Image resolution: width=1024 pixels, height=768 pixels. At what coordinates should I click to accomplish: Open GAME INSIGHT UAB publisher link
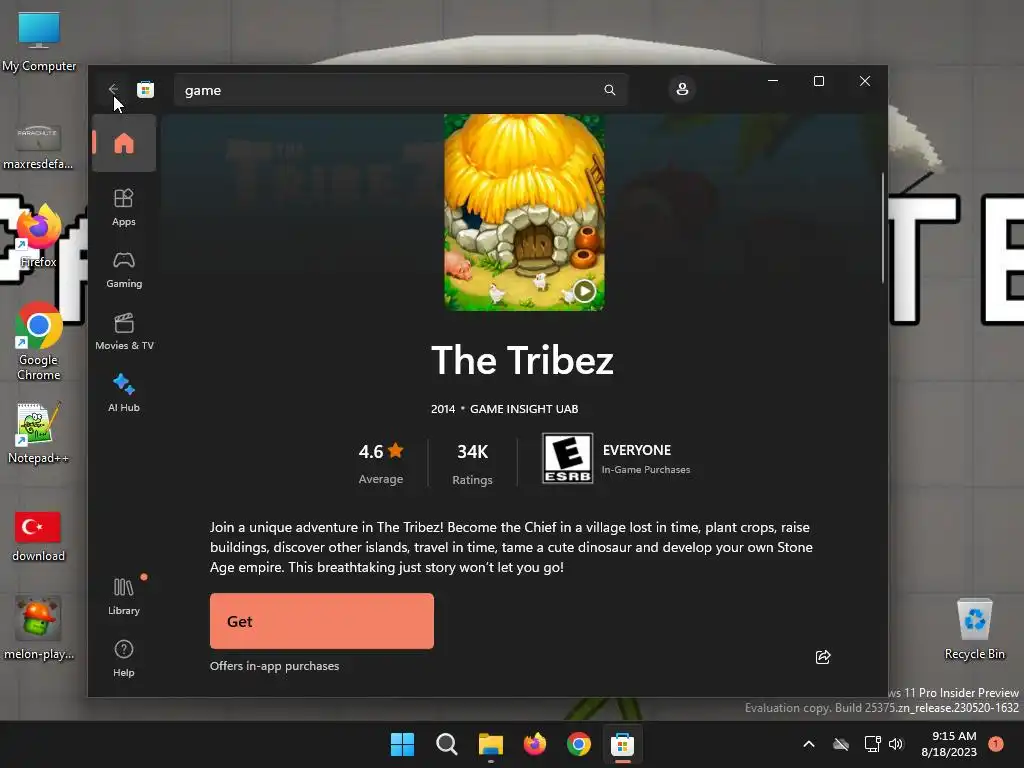click(524, 409)
